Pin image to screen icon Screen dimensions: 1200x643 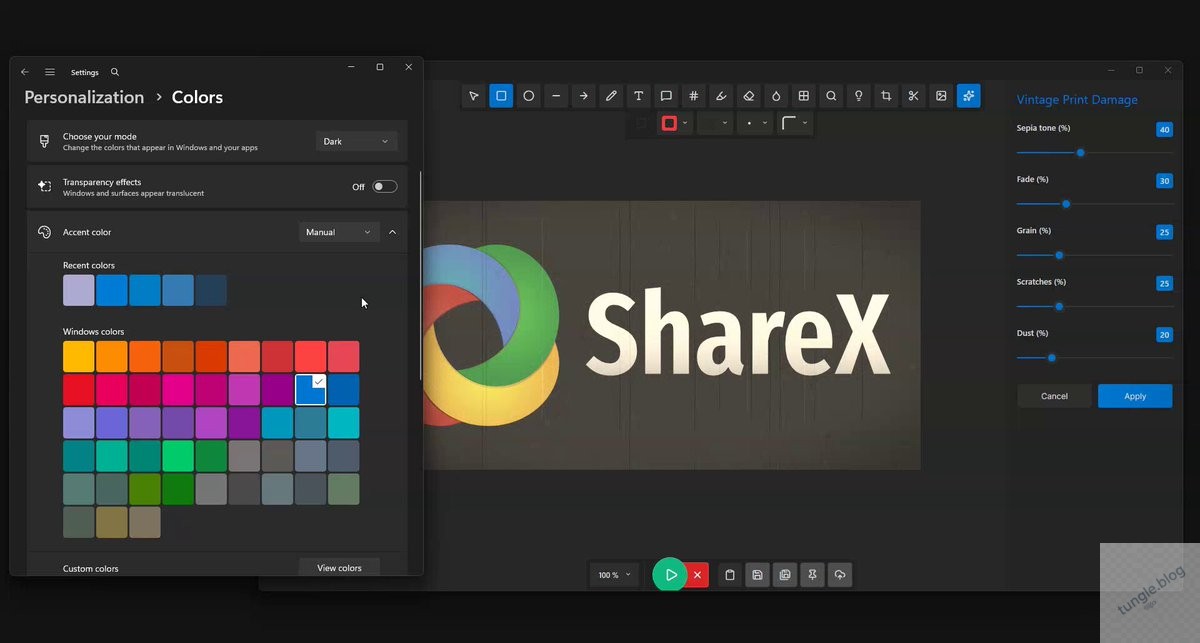(x=813, y=575)
